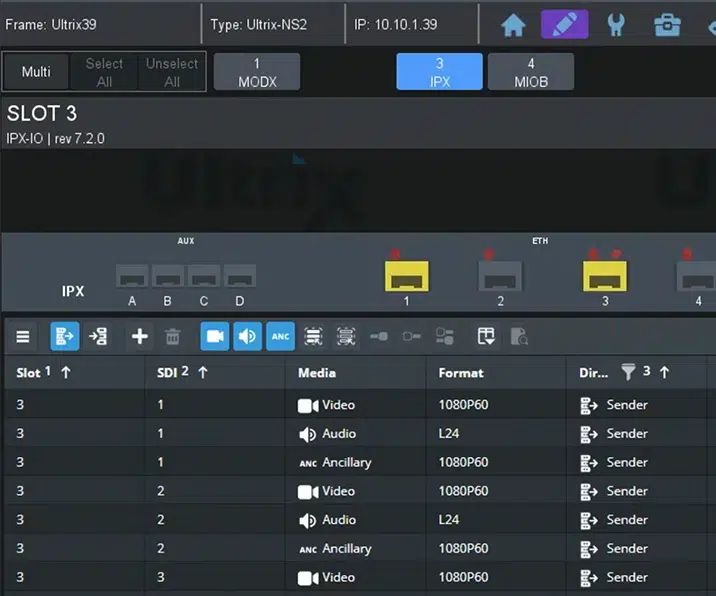The width and height of the screenshot is (716, 596).
Task: Select yellow ETH port 1
Action: point(406,276)
